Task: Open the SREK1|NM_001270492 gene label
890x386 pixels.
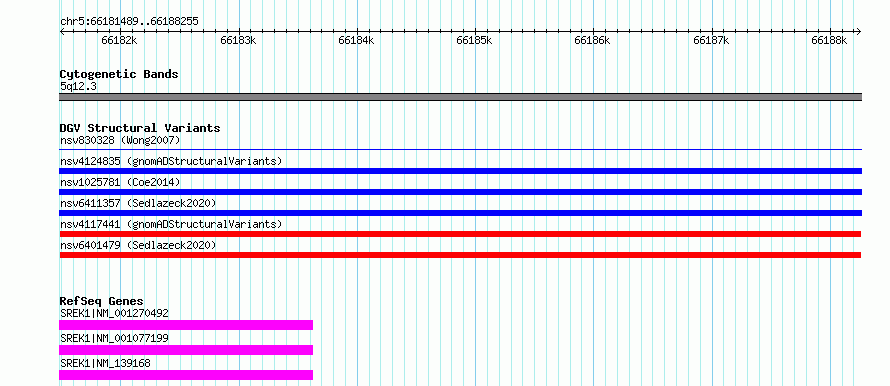Action: click(x=114, y=313)
